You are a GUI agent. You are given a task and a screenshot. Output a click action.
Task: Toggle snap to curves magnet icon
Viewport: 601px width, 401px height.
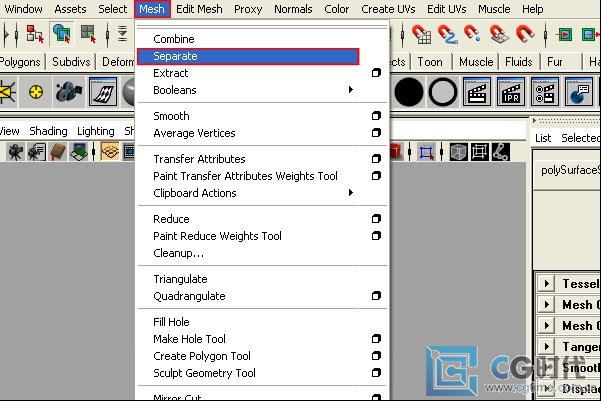447,34
